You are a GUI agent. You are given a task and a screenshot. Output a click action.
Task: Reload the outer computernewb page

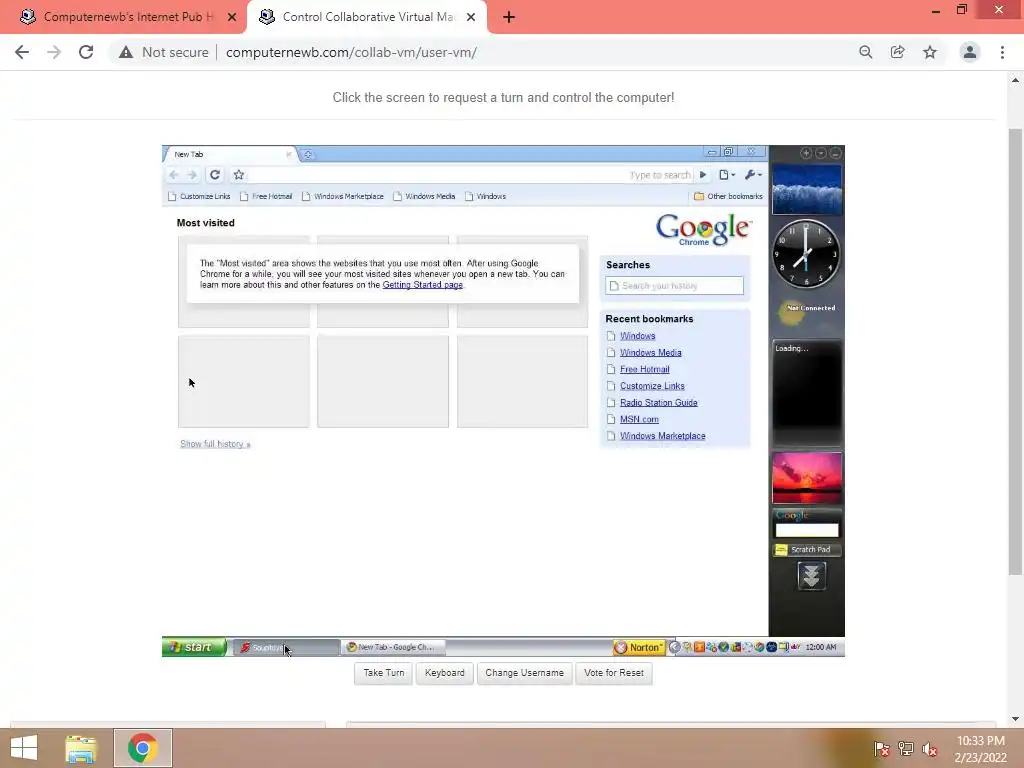(86, 52)
